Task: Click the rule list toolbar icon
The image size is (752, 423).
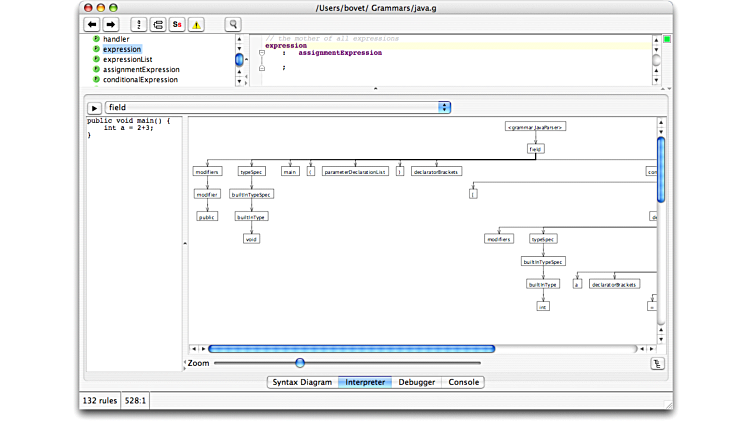Action: pos(157,24)
